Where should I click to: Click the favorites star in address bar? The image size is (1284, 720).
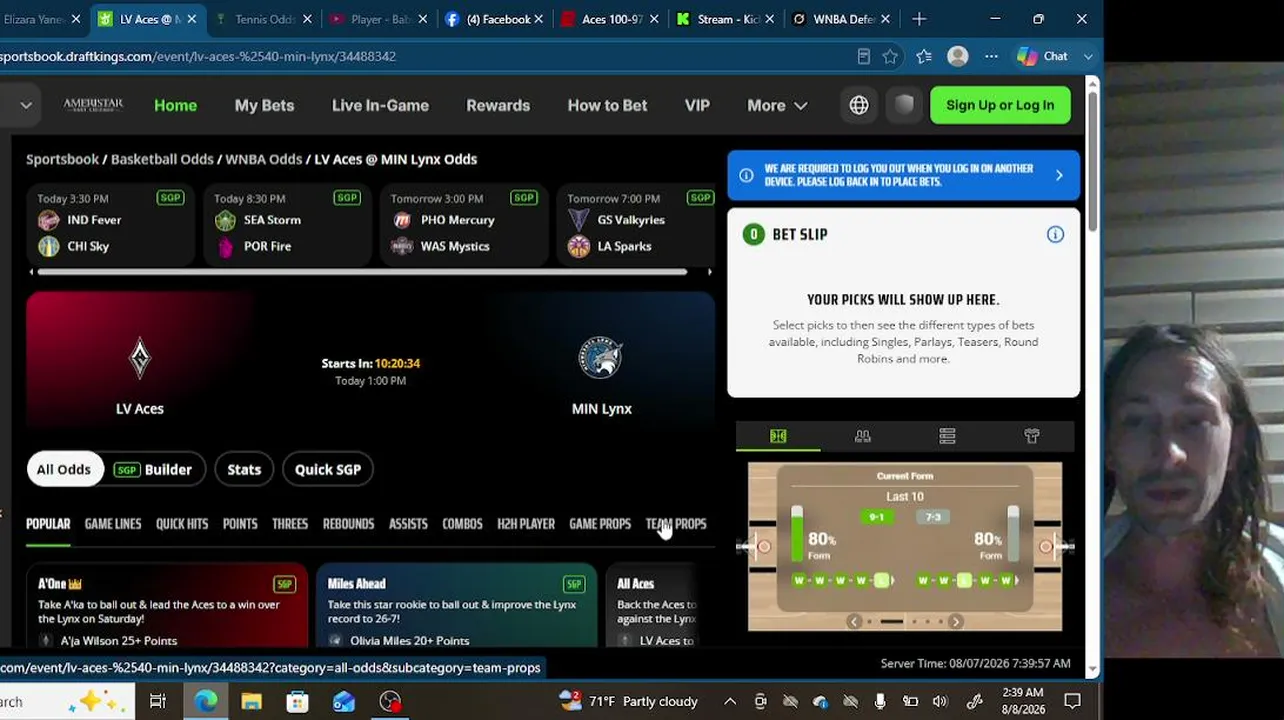click(890, 56)
